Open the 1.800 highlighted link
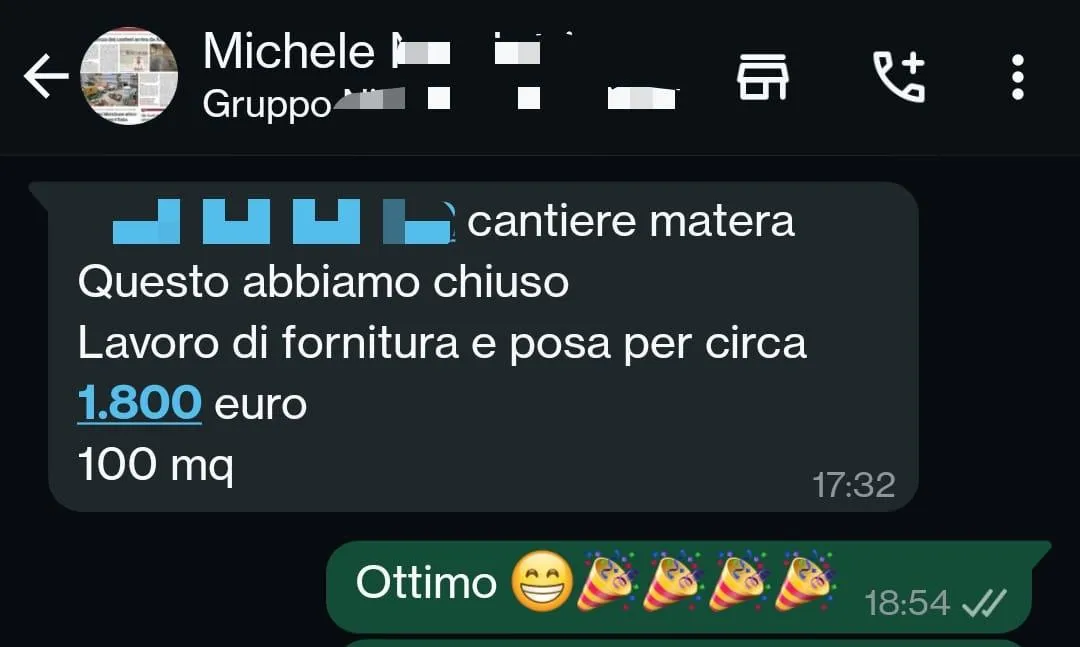 pyautogui.click(x=139, y=403)
